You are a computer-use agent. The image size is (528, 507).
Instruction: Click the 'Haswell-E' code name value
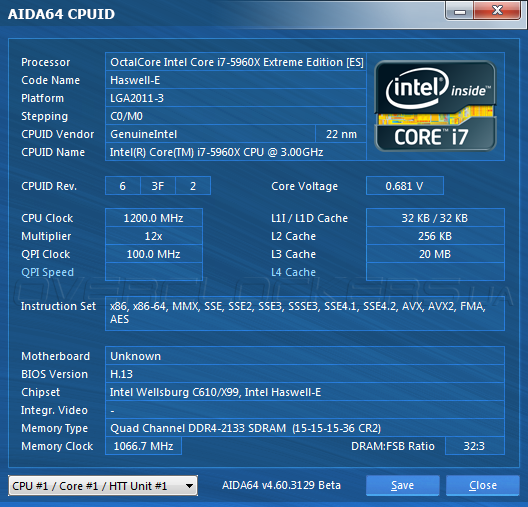tap(236, 80)
